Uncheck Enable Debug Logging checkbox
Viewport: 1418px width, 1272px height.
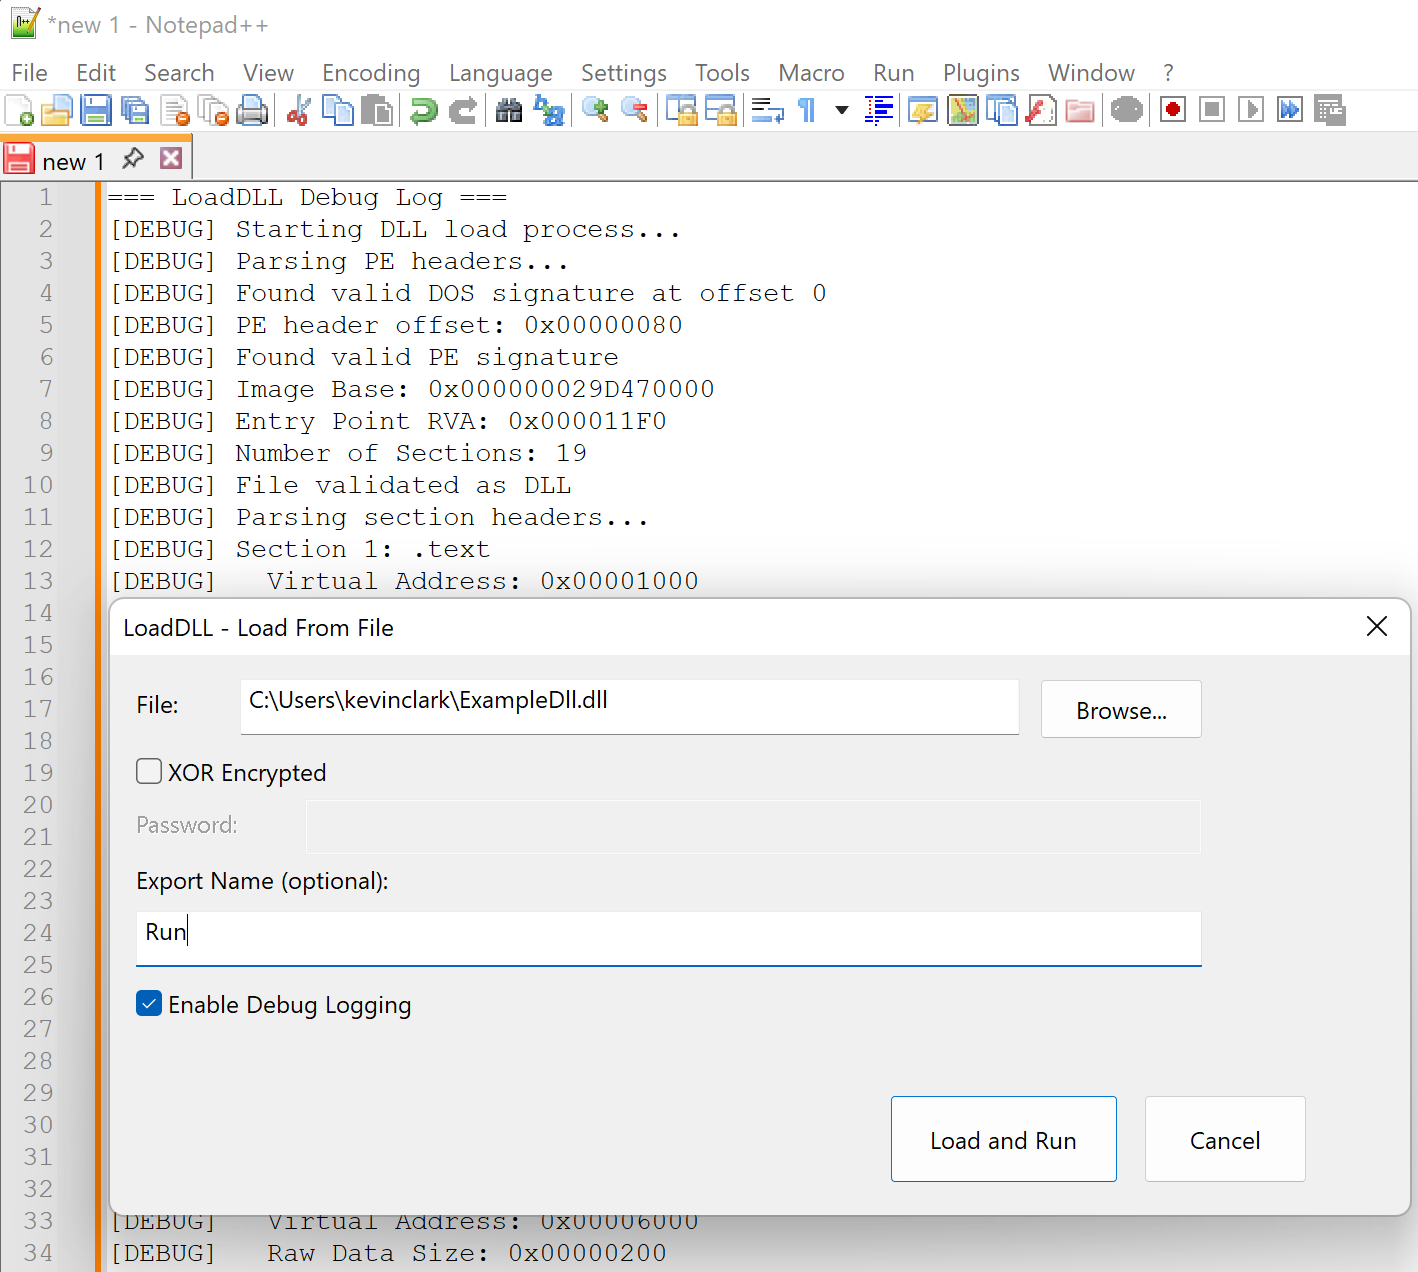(x=148, y=1004)
